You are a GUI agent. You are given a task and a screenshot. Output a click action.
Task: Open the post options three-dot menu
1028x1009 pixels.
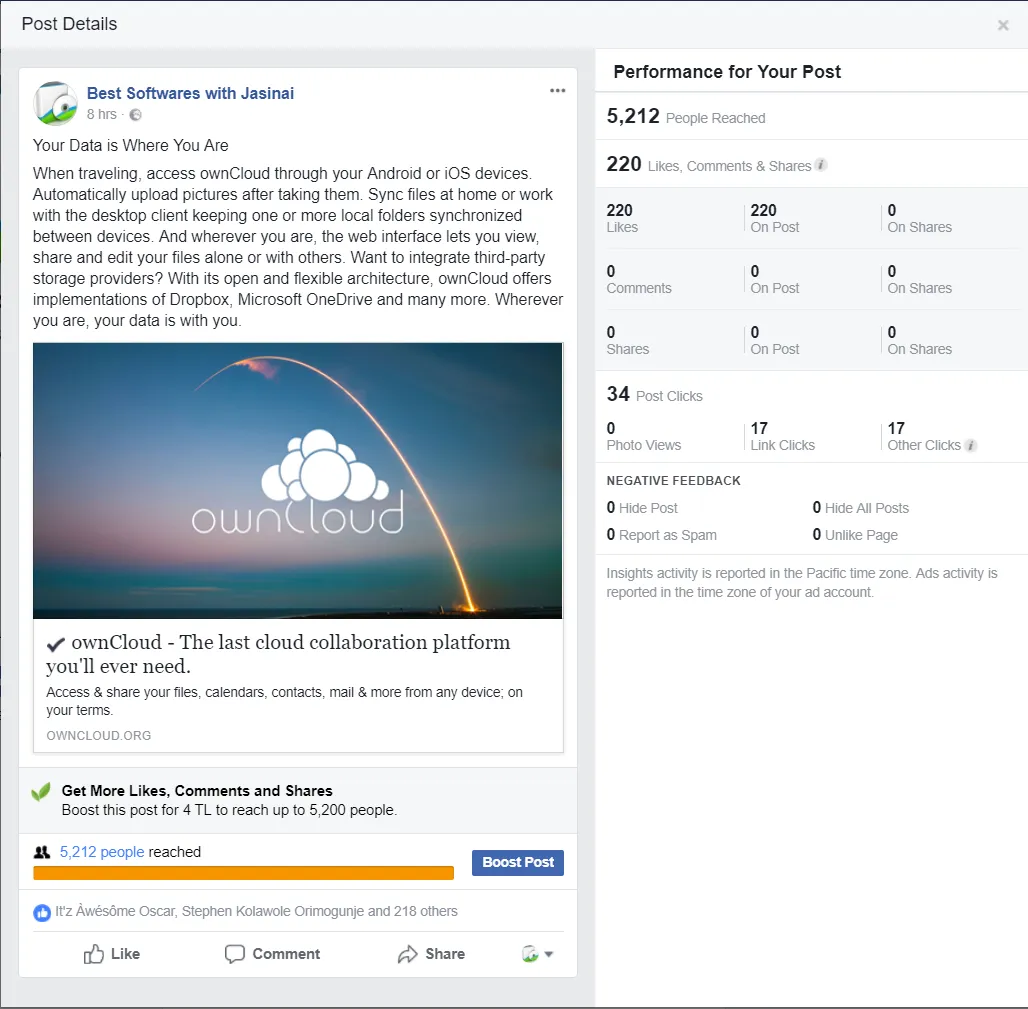click(x=557, y=90)
